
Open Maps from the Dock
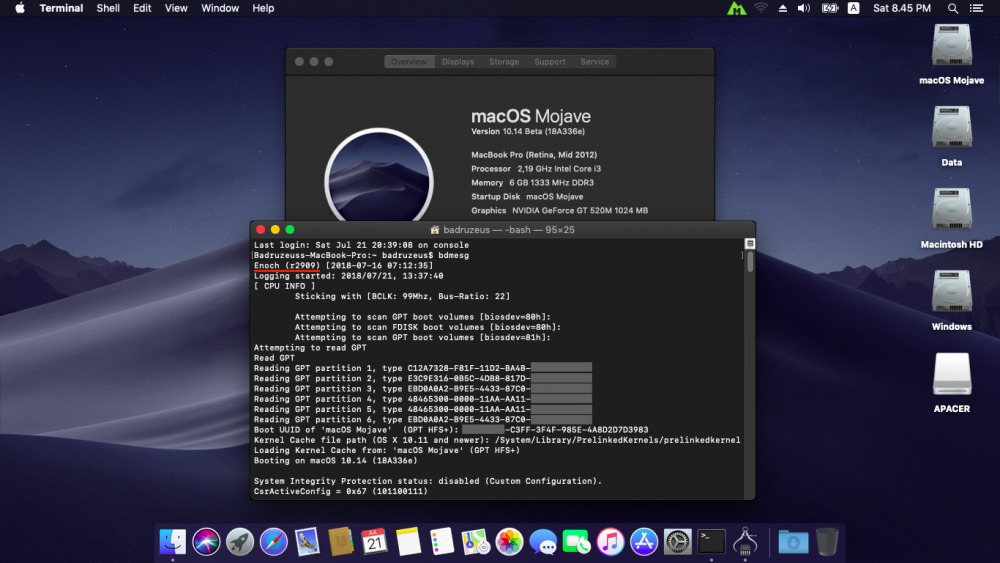tap(476, 542)
